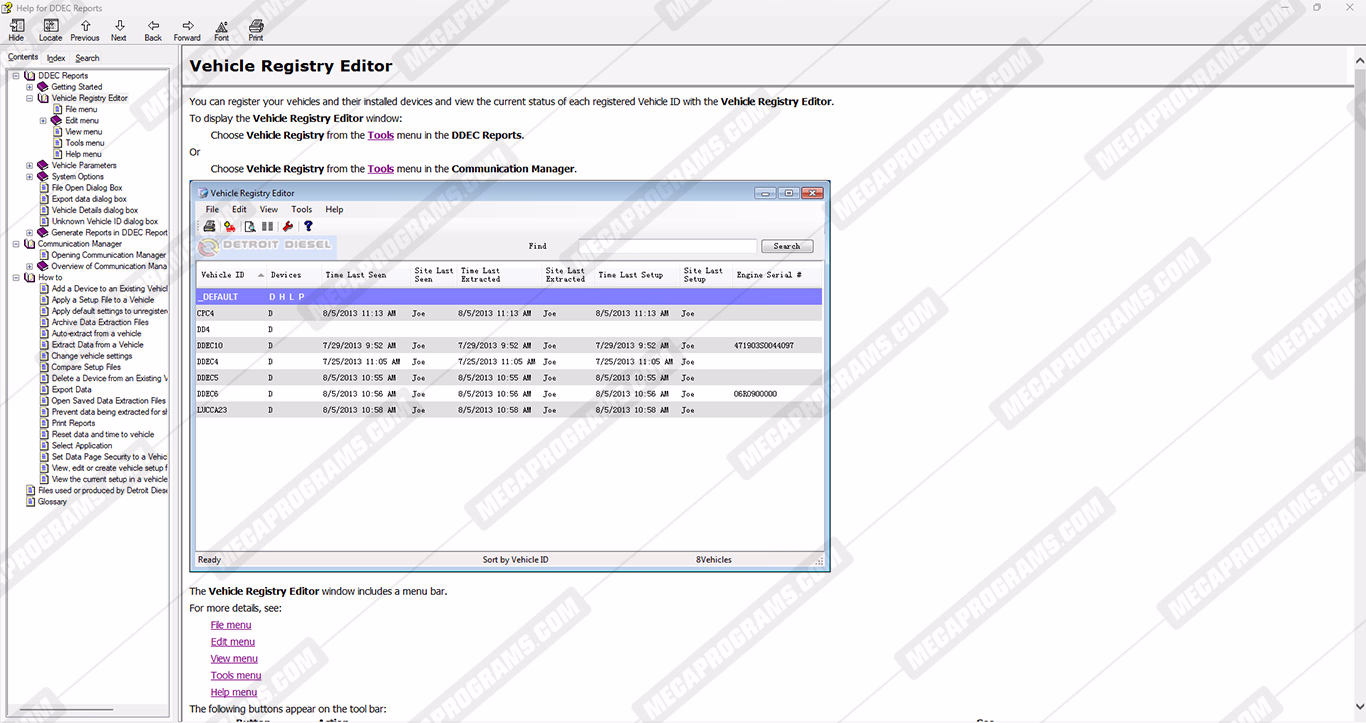The width and height of the screenshot is (1366, 723).
Task: Open Export Data topic in the tree
Action: (71, 390)
